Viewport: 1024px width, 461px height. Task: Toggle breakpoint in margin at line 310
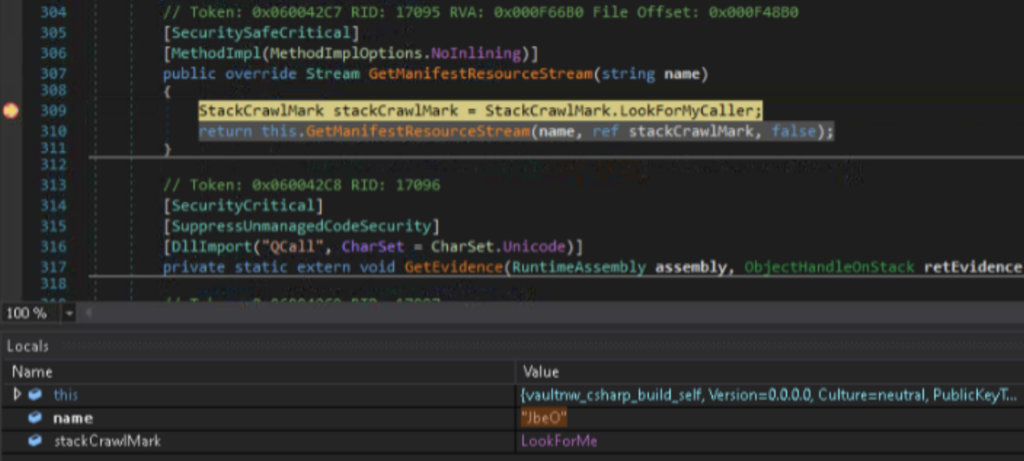tap(11, 132)
